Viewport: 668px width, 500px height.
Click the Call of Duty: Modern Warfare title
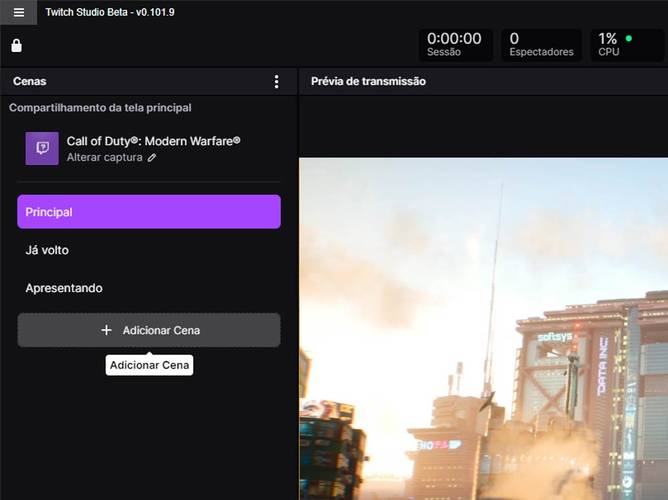pos(153,141)
